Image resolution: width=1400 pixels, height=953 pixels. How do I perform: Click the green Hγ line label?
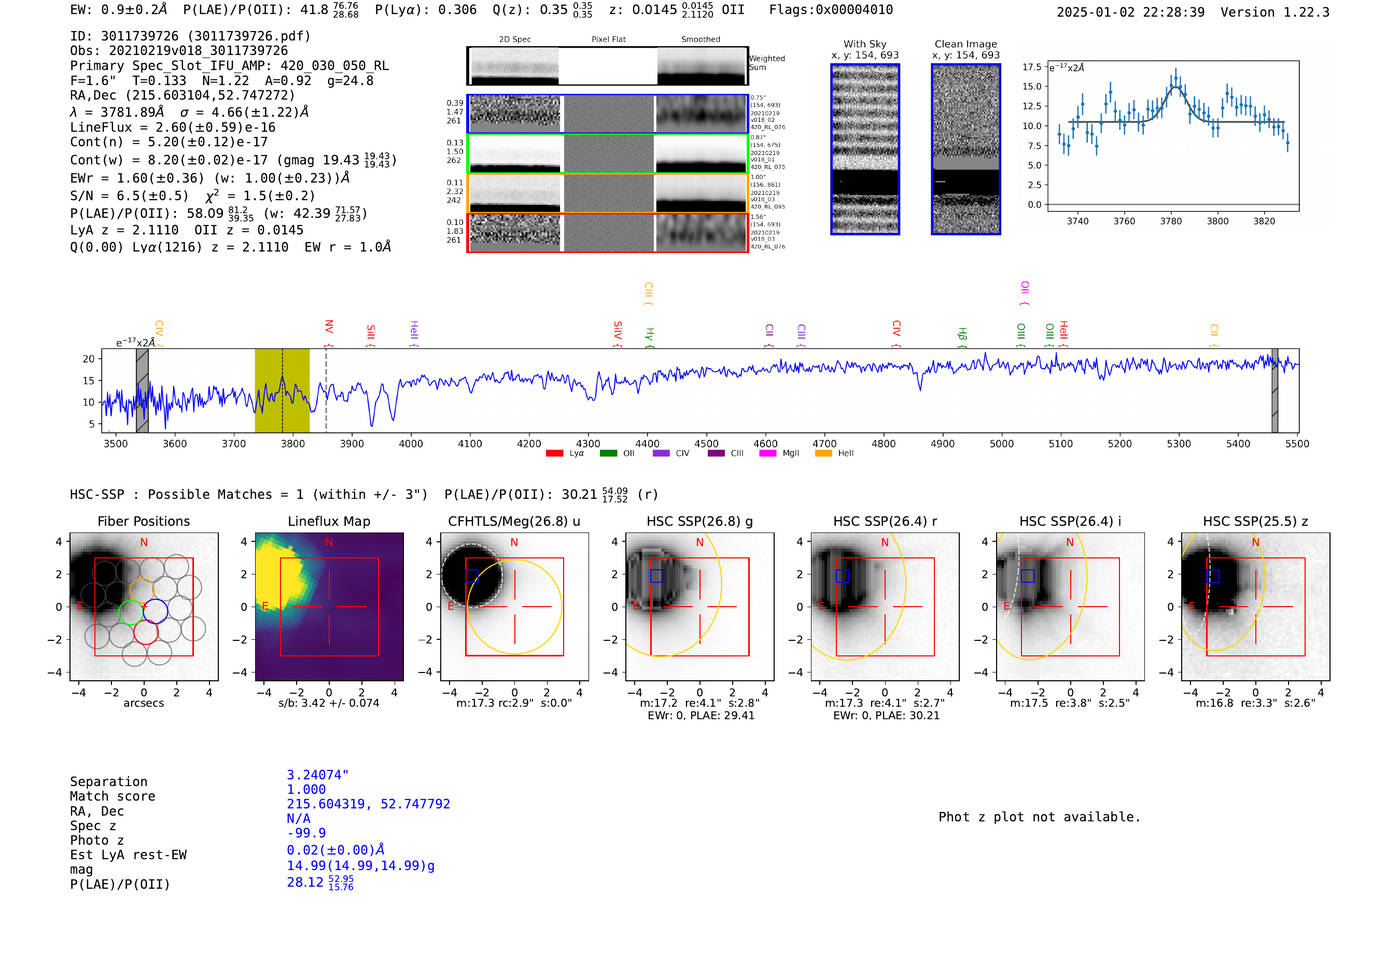click(x=649, y=336)
